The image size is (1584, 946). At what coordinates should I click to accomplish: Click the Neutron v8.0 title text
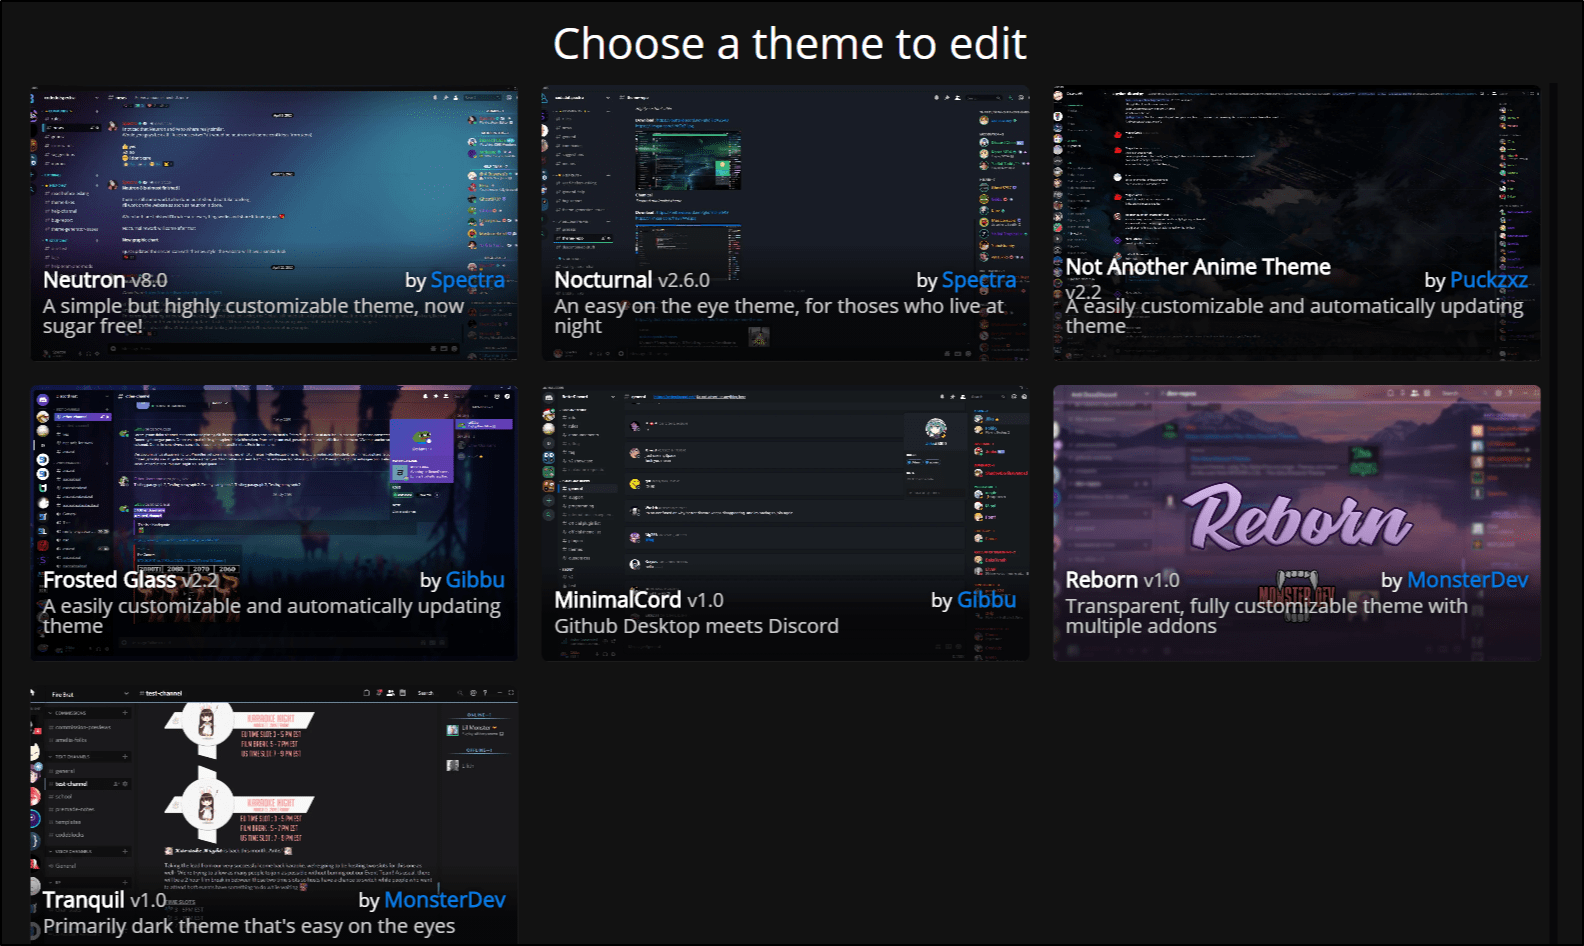click(x=105, y=280)
